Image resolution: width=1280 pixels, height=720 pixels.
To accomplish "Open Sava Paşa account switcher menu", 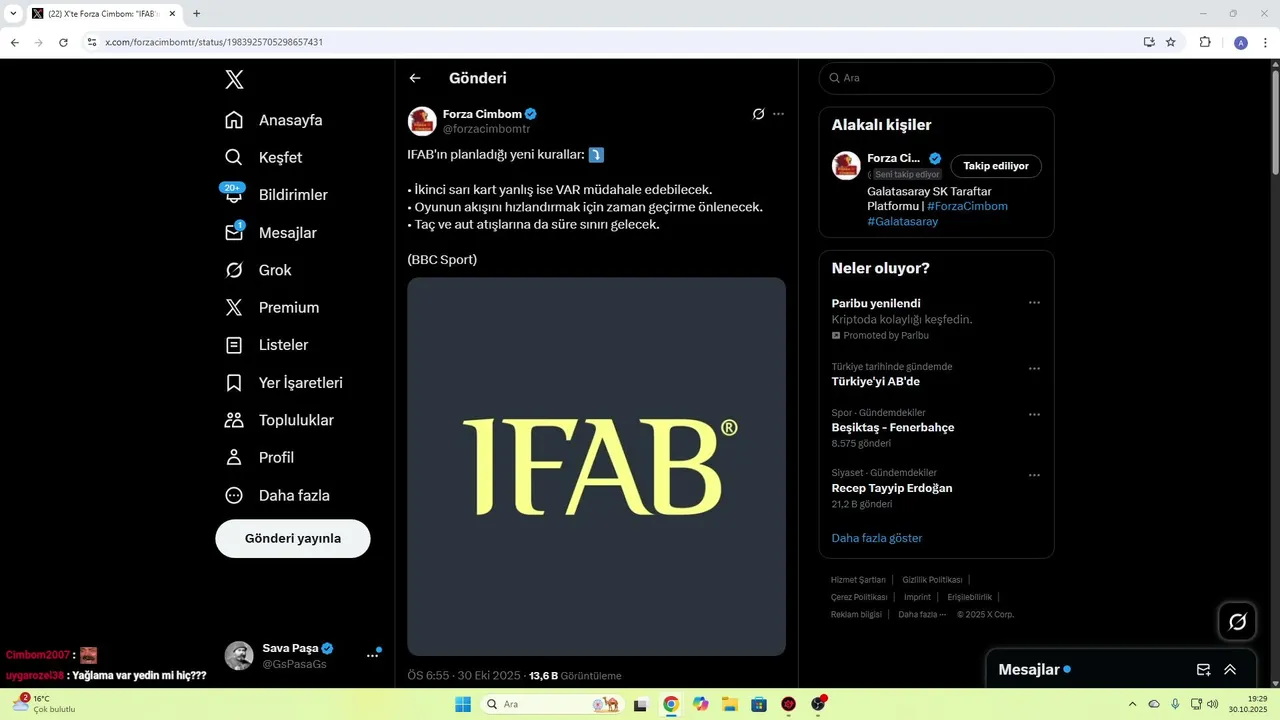I will point(372,656).
